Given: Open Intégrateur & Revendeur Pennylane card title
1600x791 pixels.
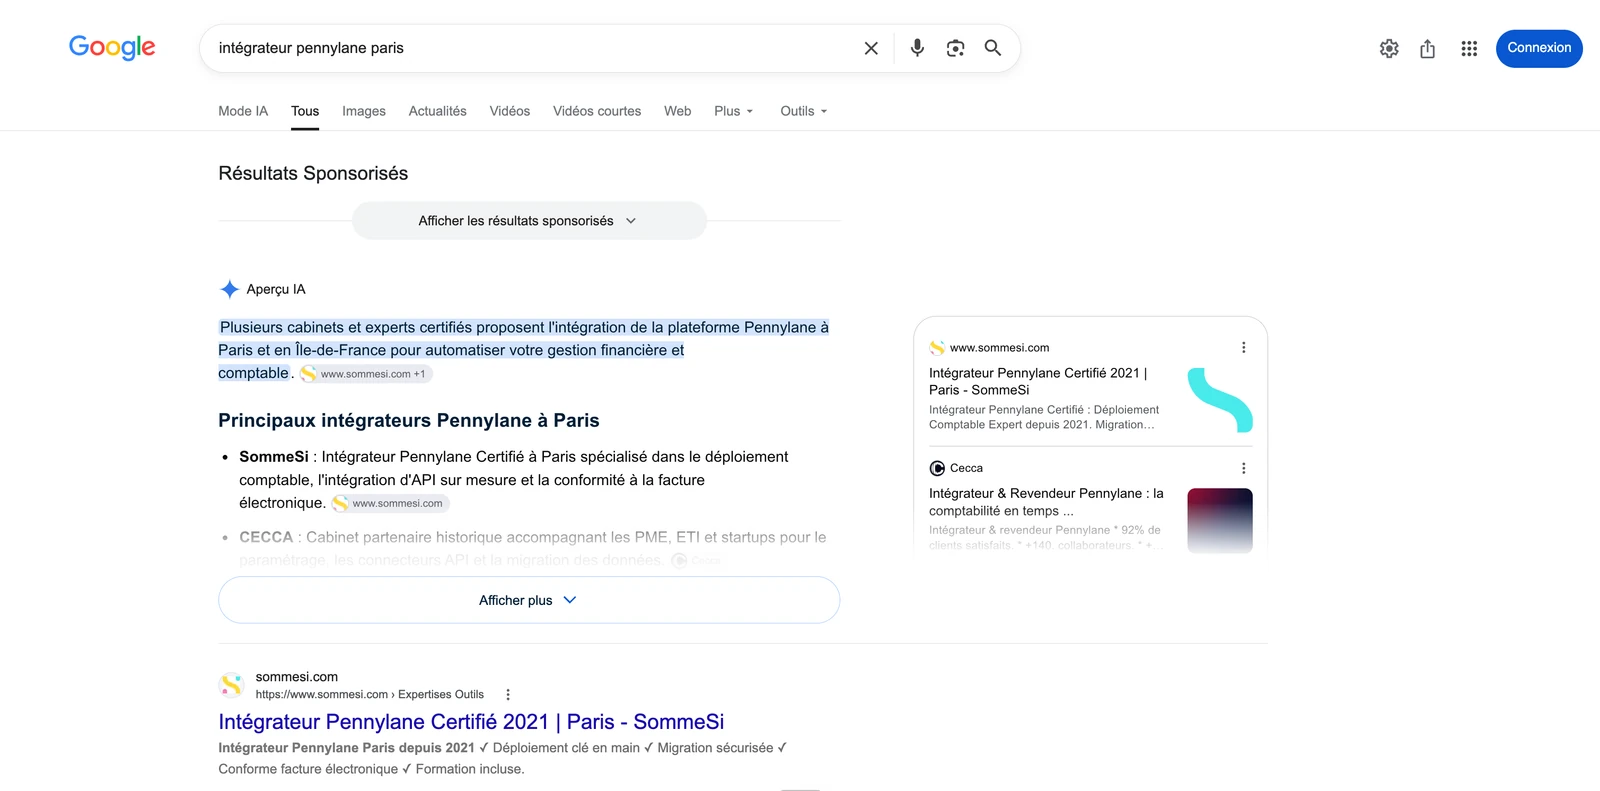Looking at the screenshot, I should 1046,502.
